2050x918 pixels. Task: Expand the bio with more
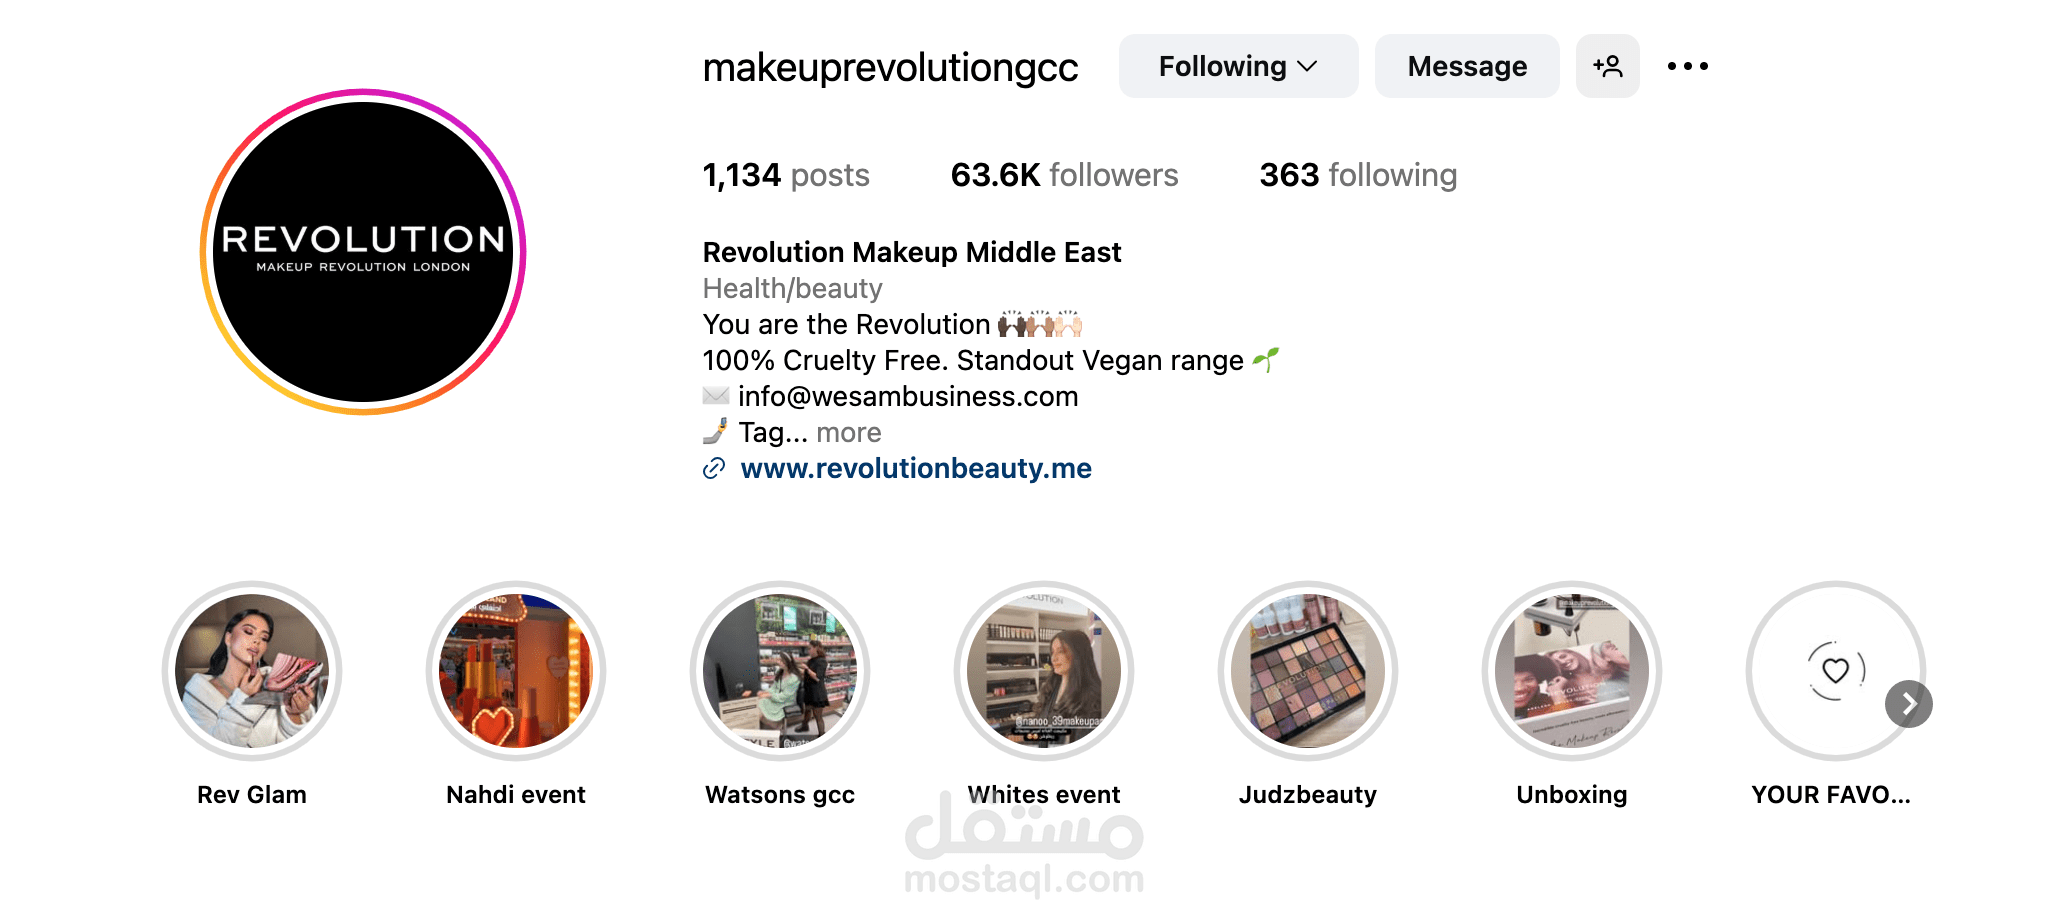click(x=849, y=432)
